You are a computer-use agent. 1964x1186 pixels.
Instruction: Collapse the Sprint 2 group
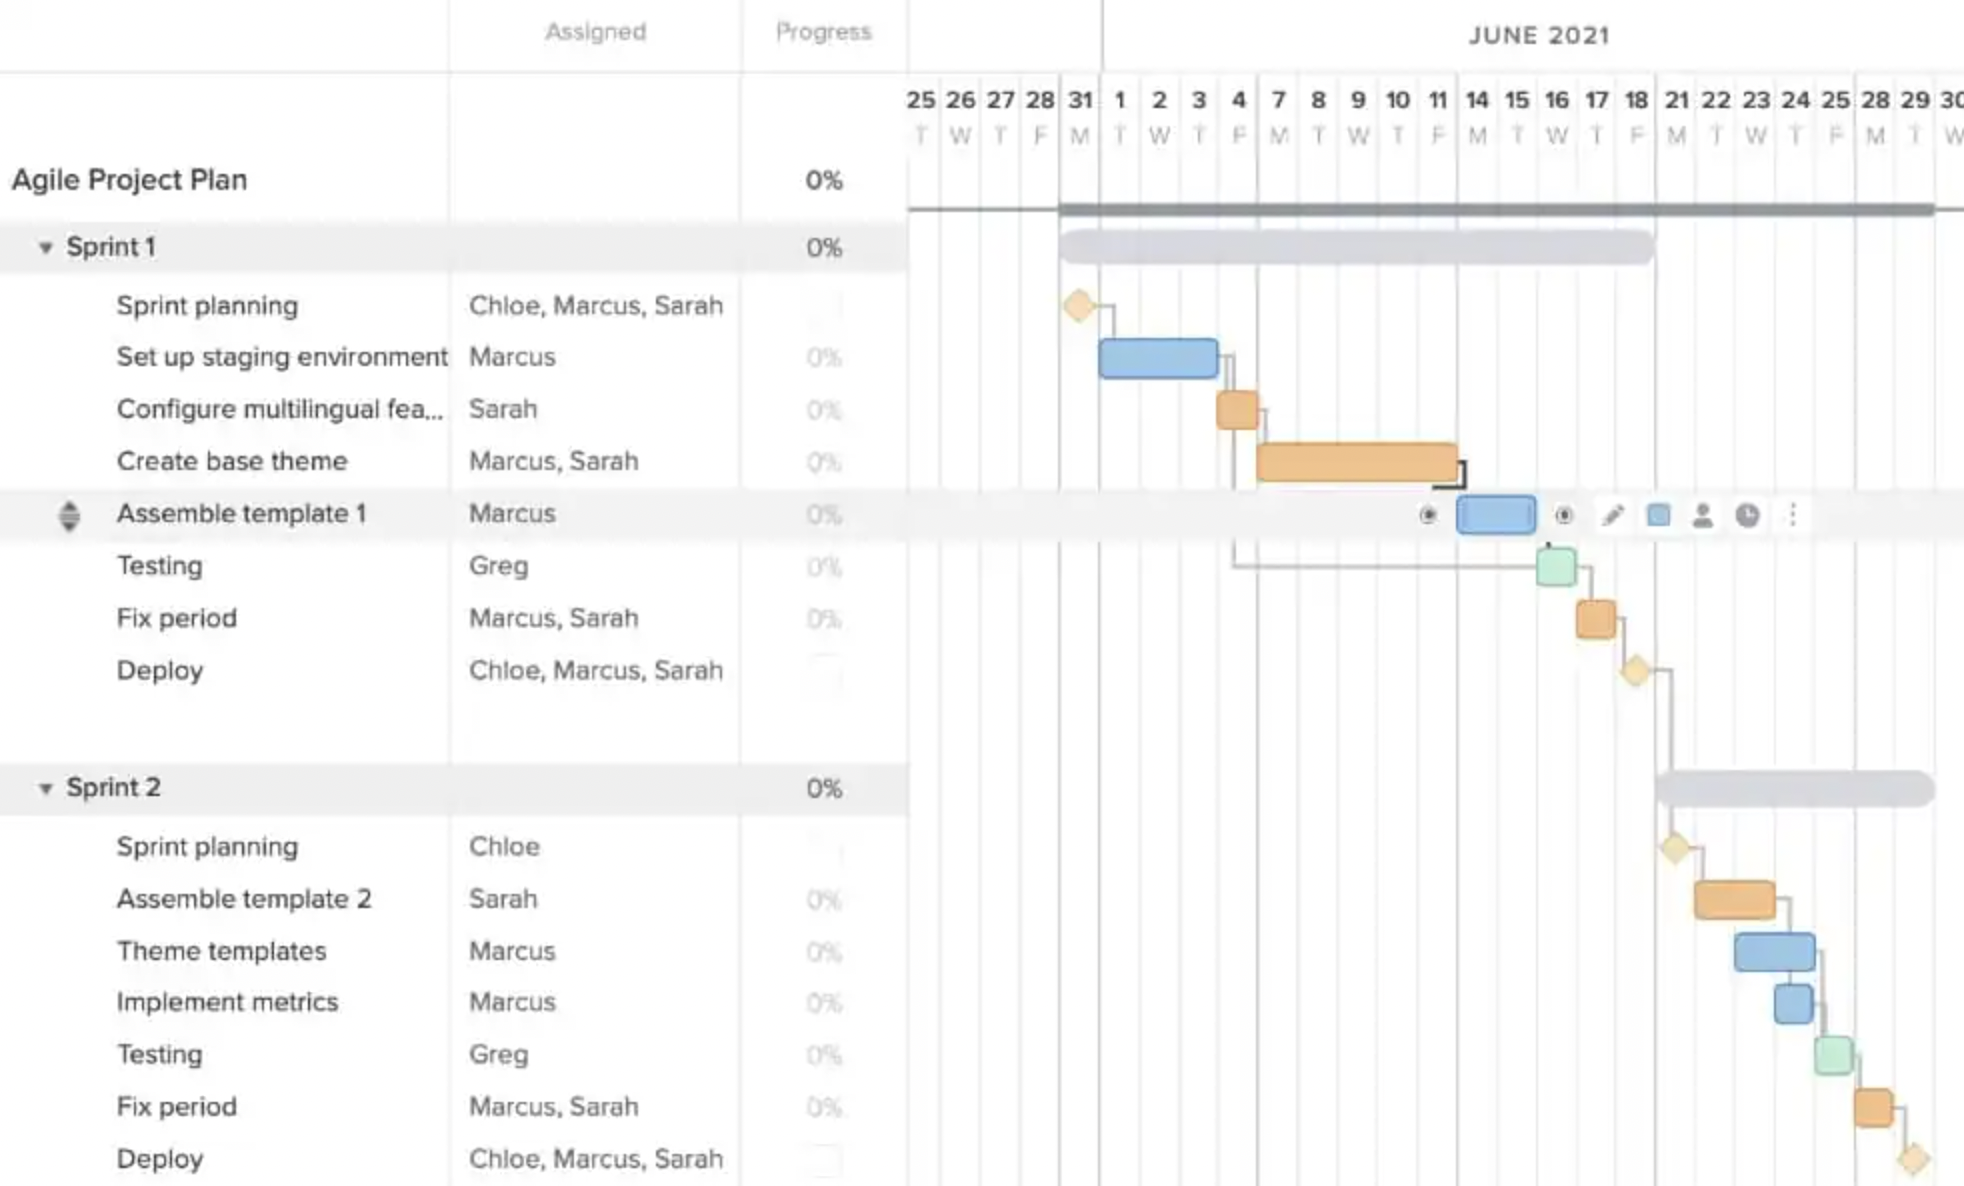(45, 788)
